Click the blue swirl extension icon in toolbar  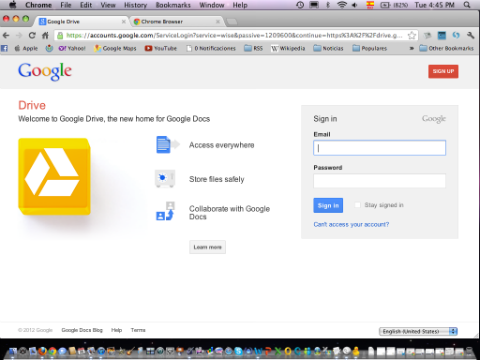coord(456,35)
